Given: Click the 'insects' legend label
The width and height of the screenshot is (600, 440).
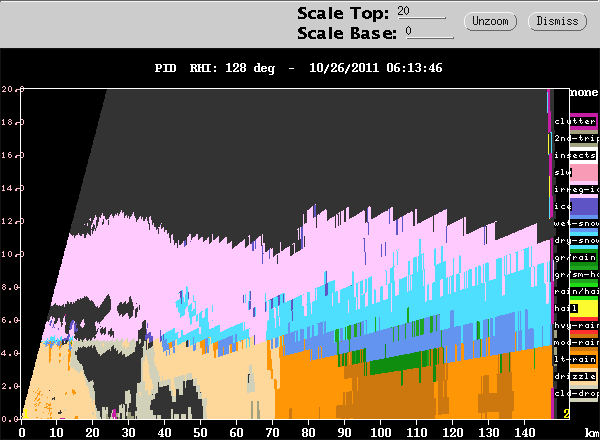Looking at the screenshot, I should (x=575, y=155).
